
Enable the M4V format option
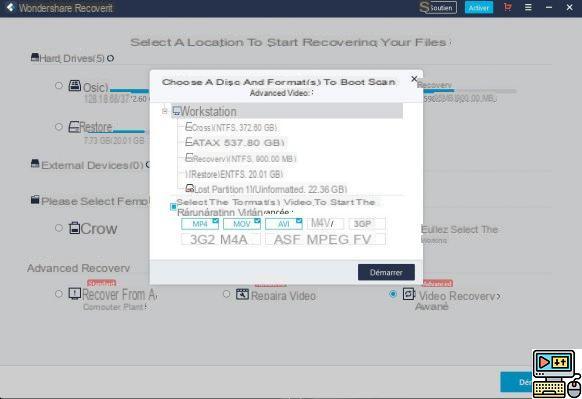(326, 223)
